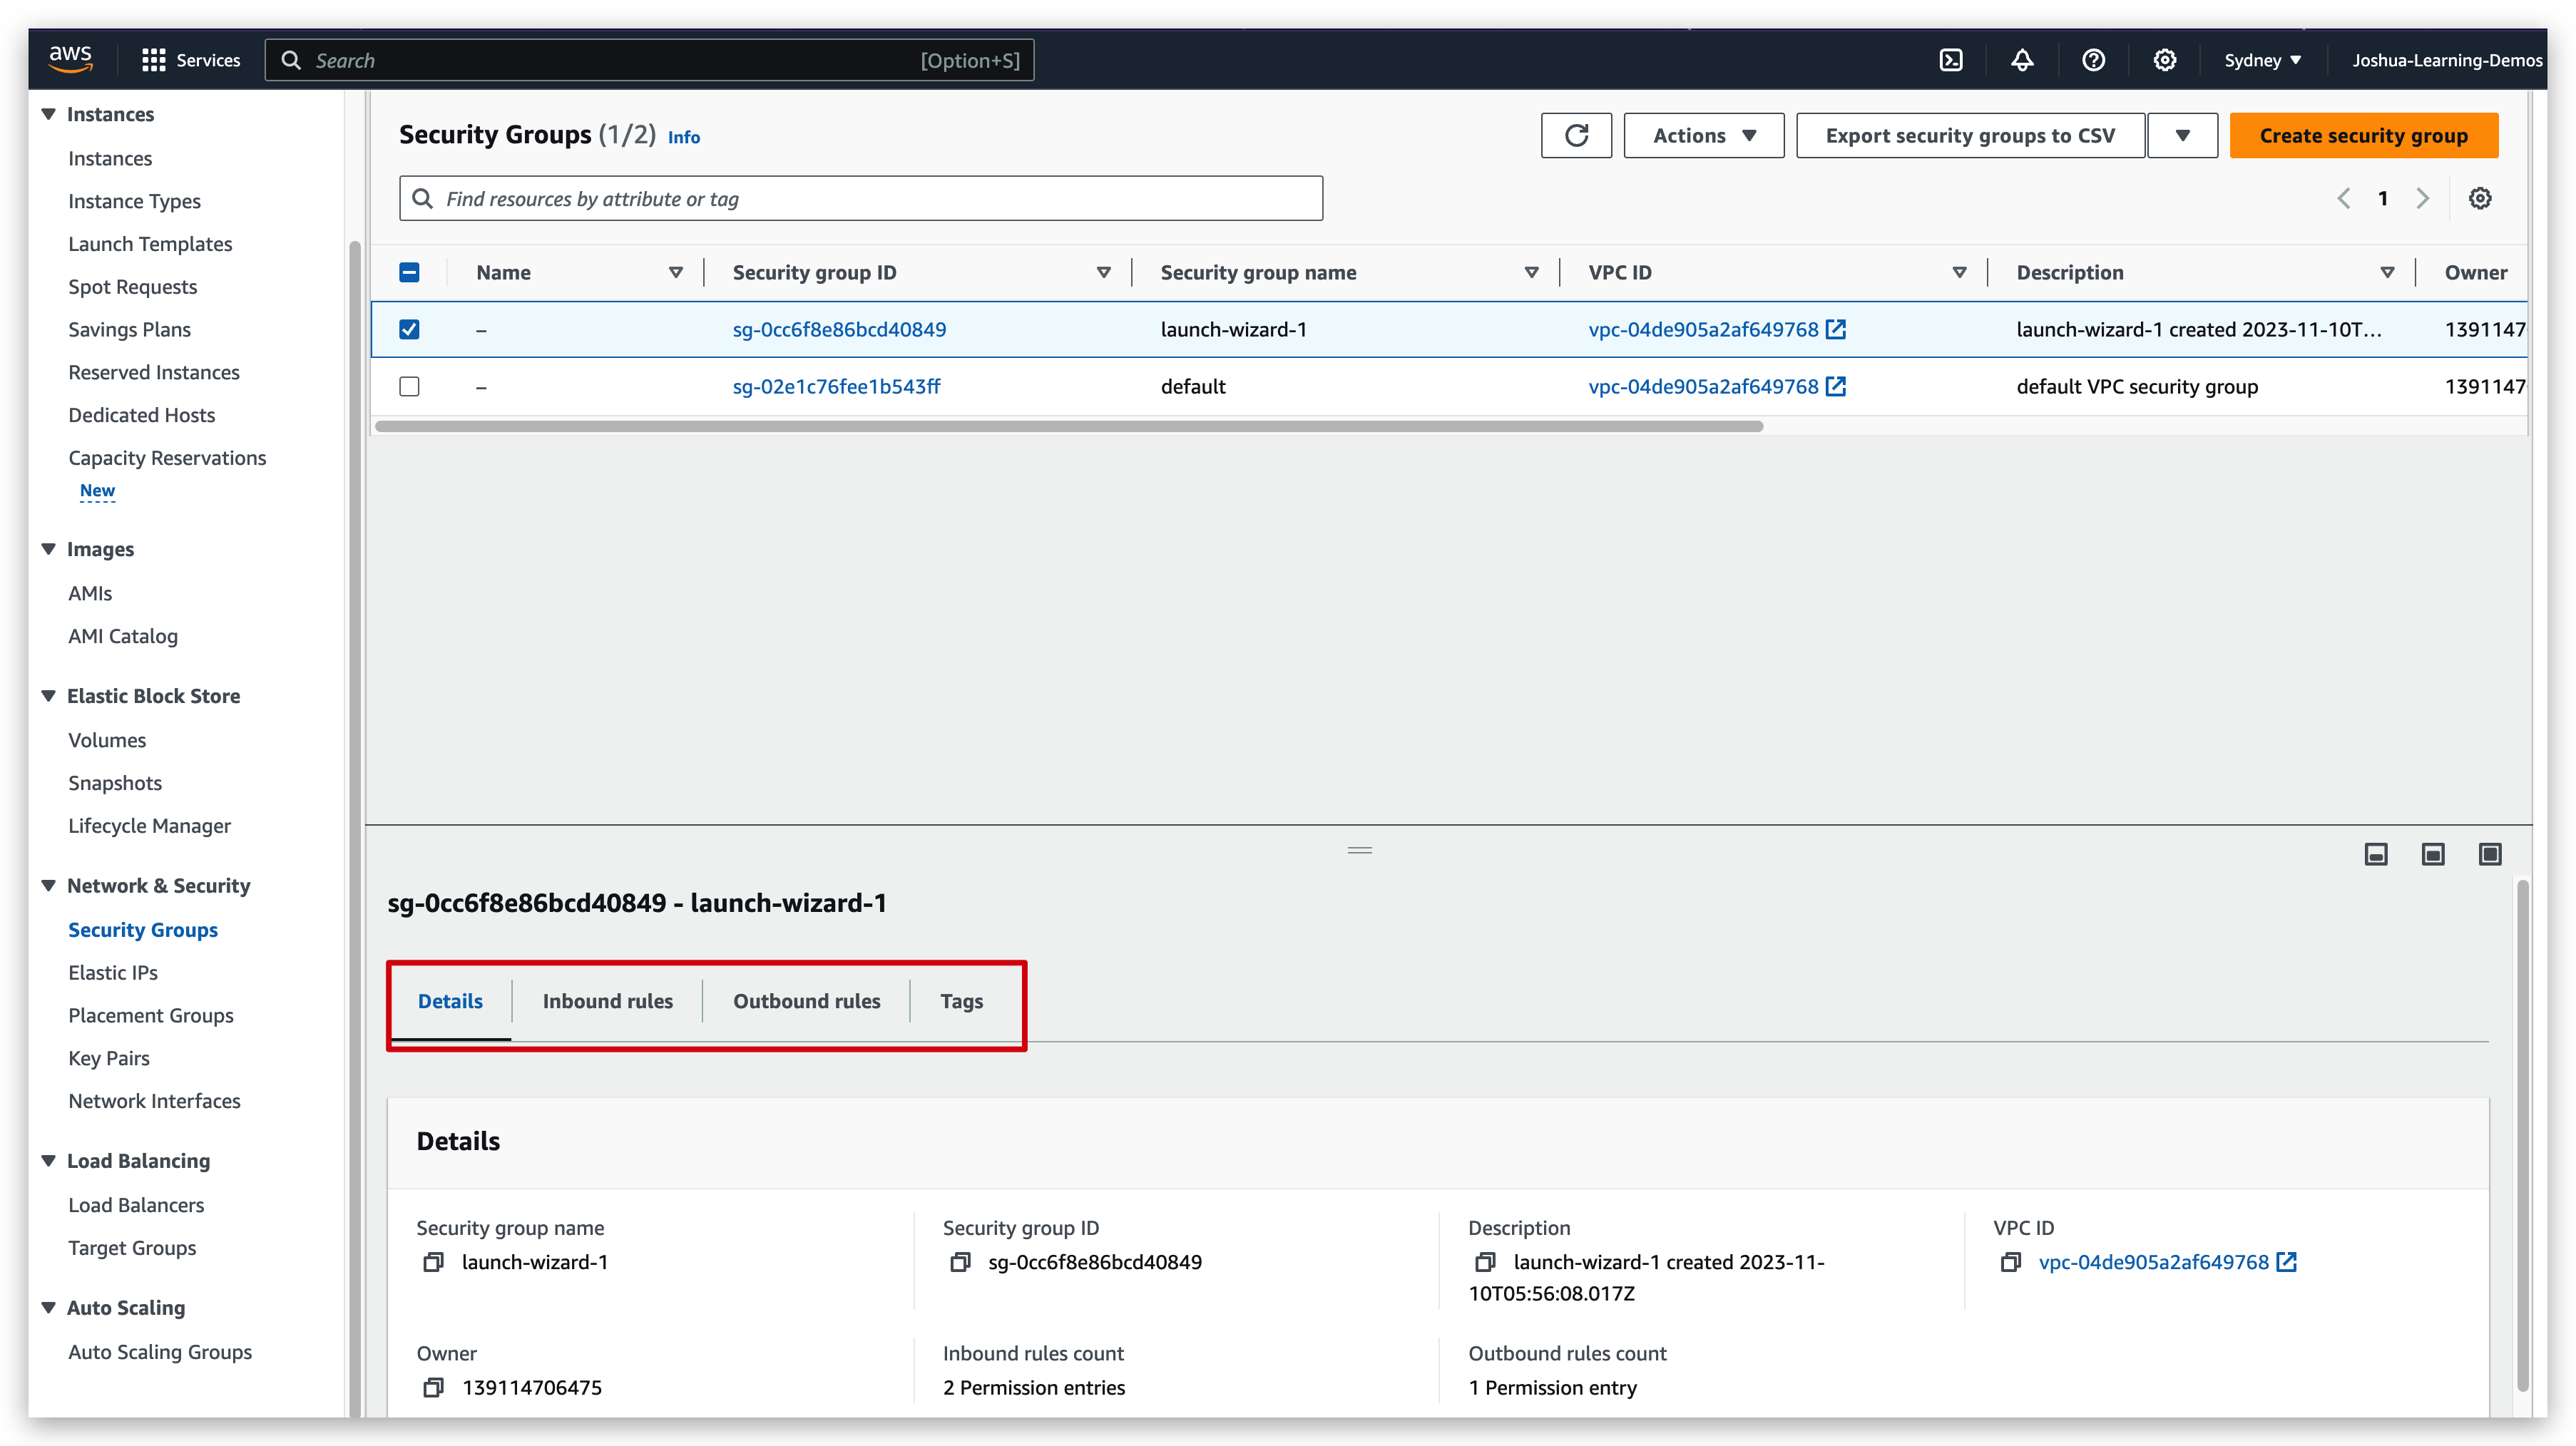
Task: Open table preferences via the gear icon
Action: pos(2480,198)
